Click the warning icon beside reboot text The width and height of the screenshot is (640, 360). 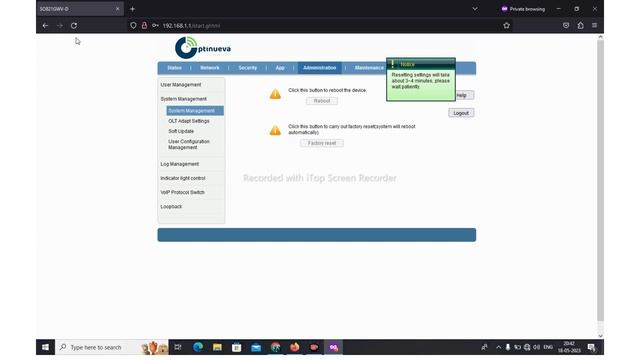(275, 94)
